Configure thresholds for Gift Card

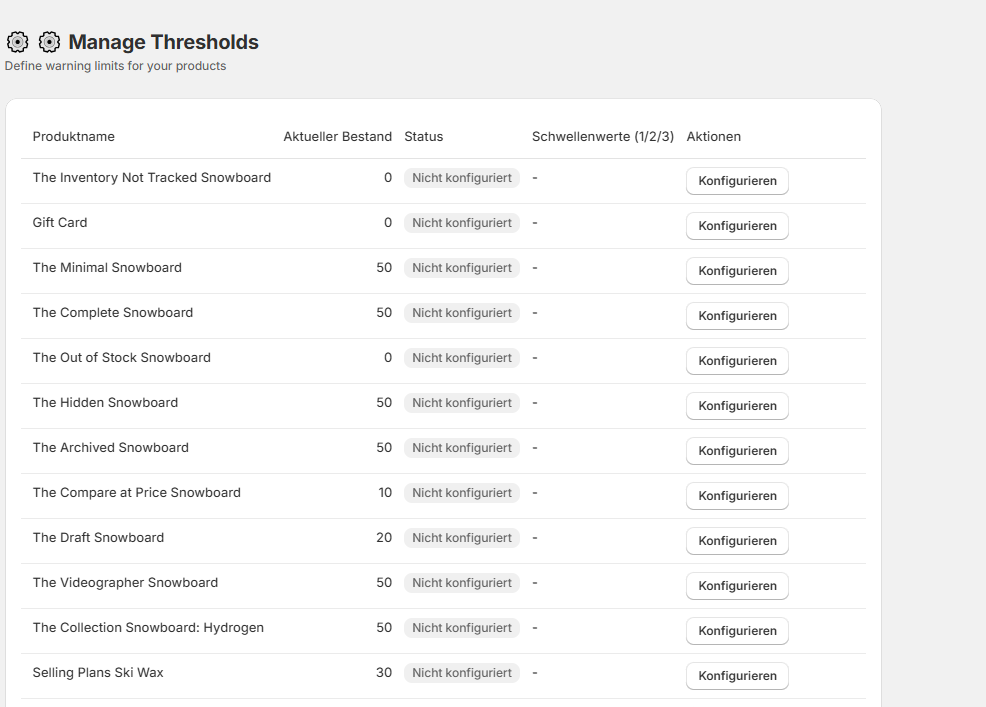point(737,226)
